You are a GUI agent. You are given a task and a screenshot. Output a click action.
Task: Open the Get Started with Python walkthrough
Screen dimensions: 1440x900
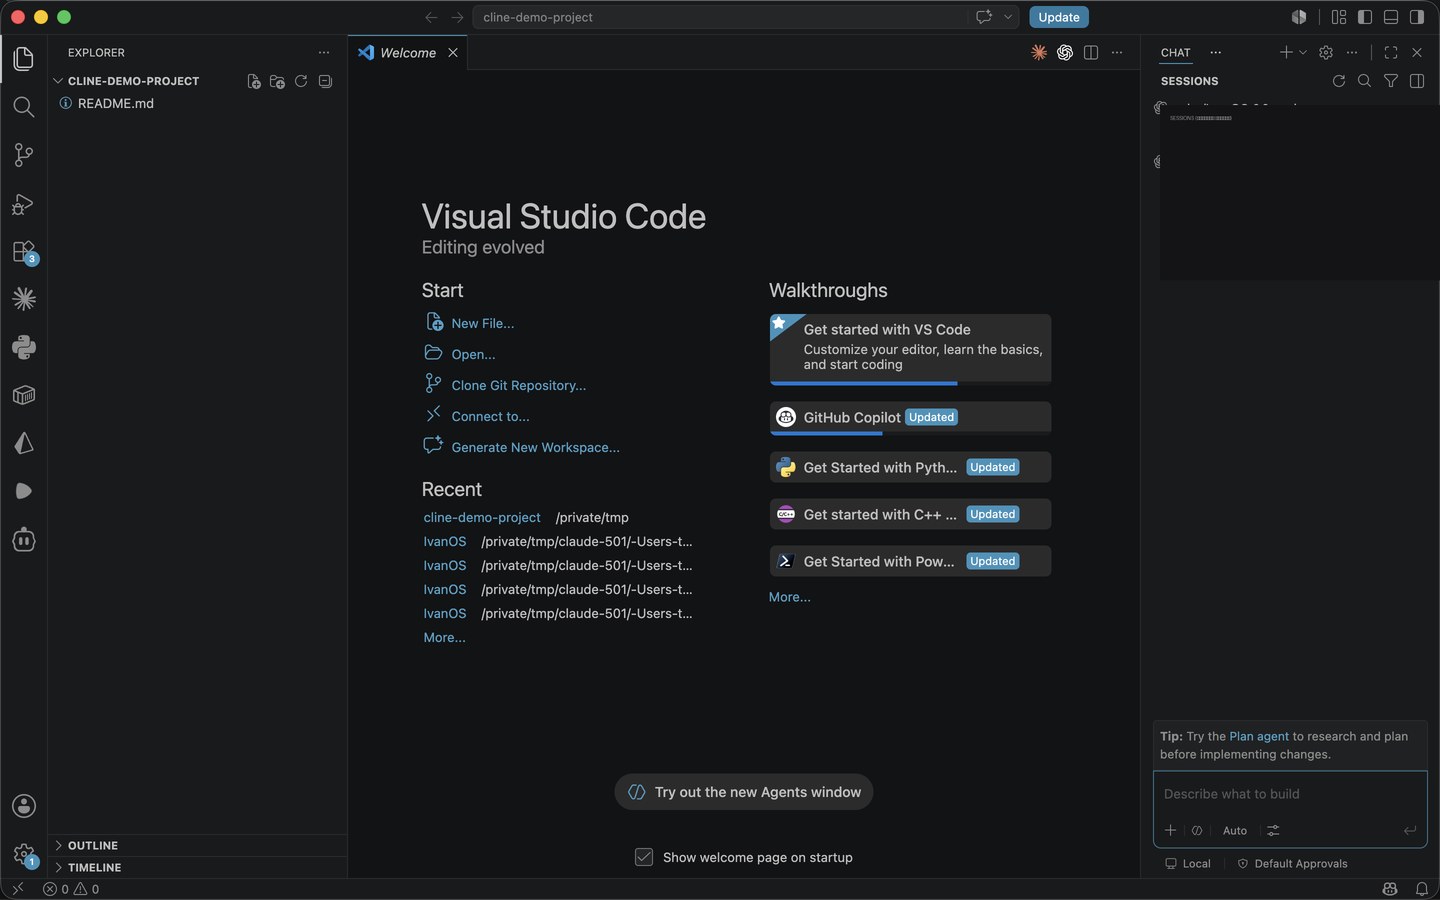910,467
